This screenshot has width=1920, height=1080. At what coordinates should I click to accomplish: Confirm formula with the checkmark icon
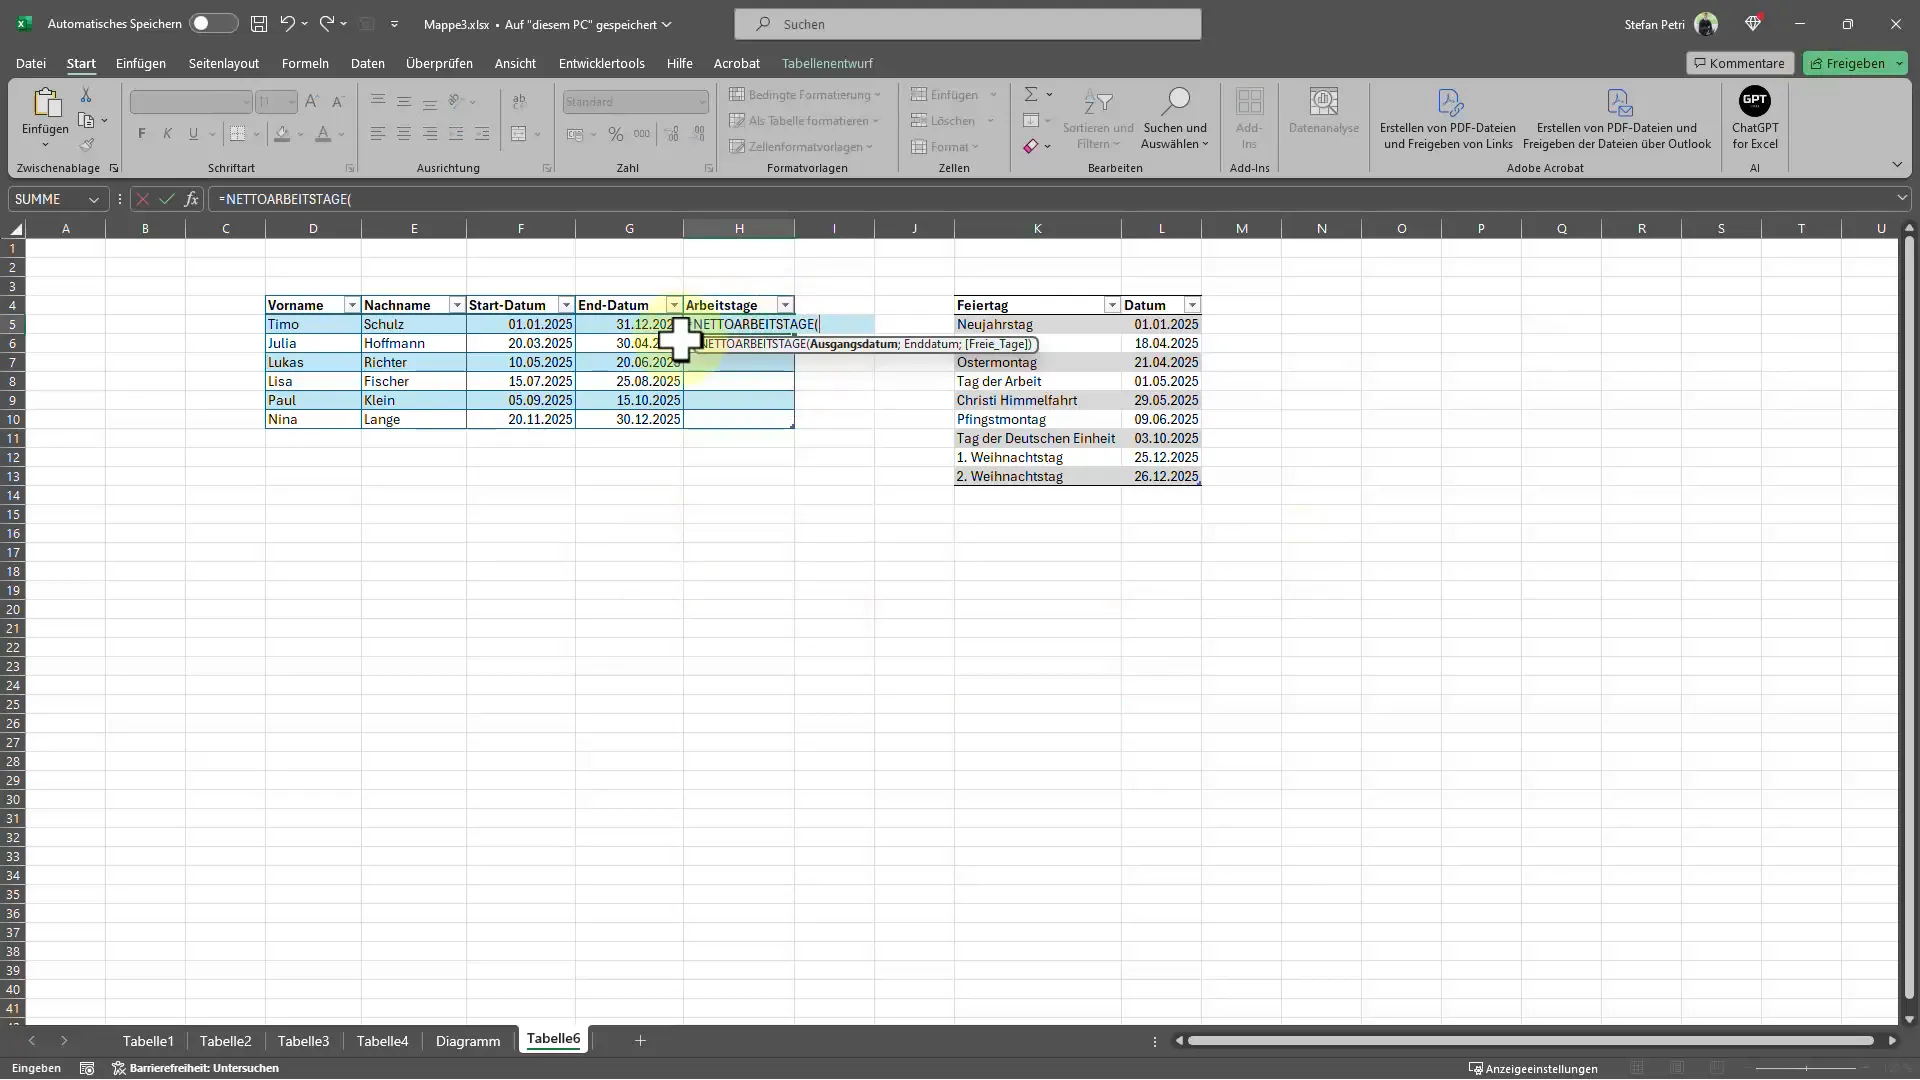click(166, 199)
